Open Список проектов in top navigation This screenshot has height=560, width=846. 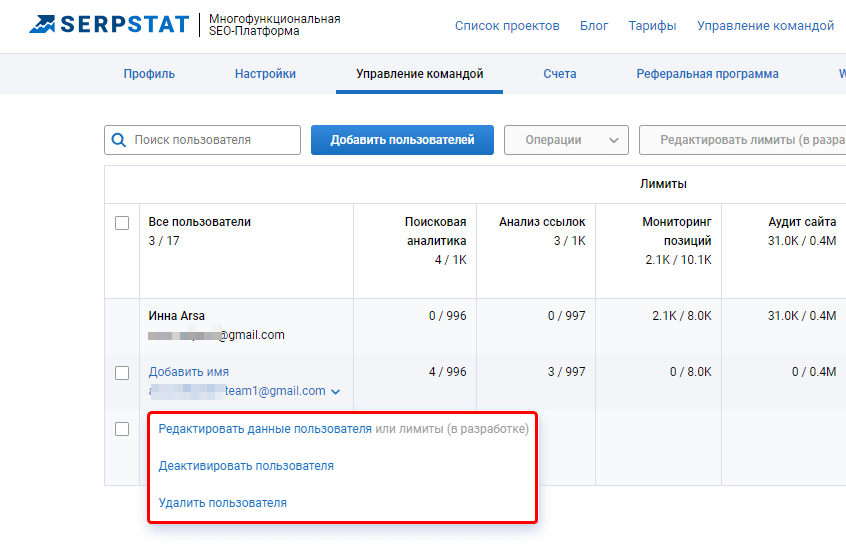[x=507, y=26]
